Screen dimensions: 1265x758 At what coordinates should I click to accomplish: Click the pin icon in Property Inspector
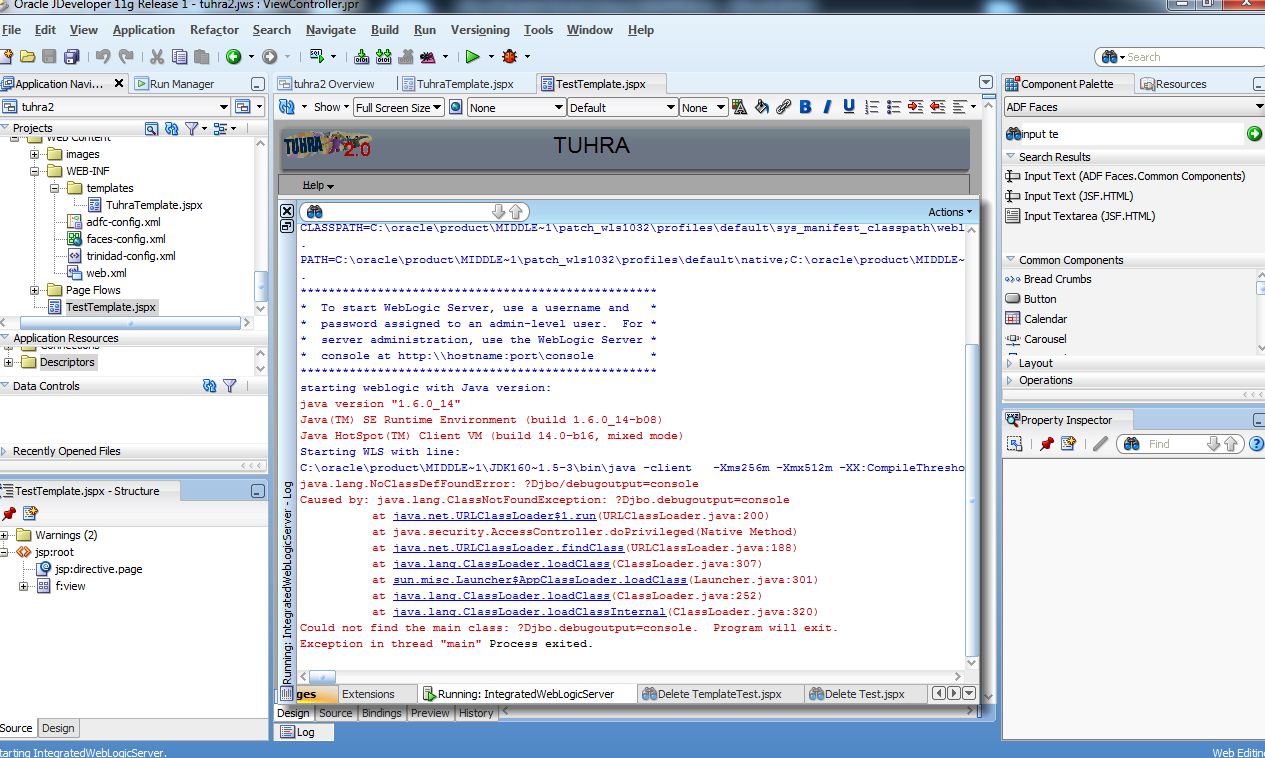pyautogui.click(x=1046, y=444)
